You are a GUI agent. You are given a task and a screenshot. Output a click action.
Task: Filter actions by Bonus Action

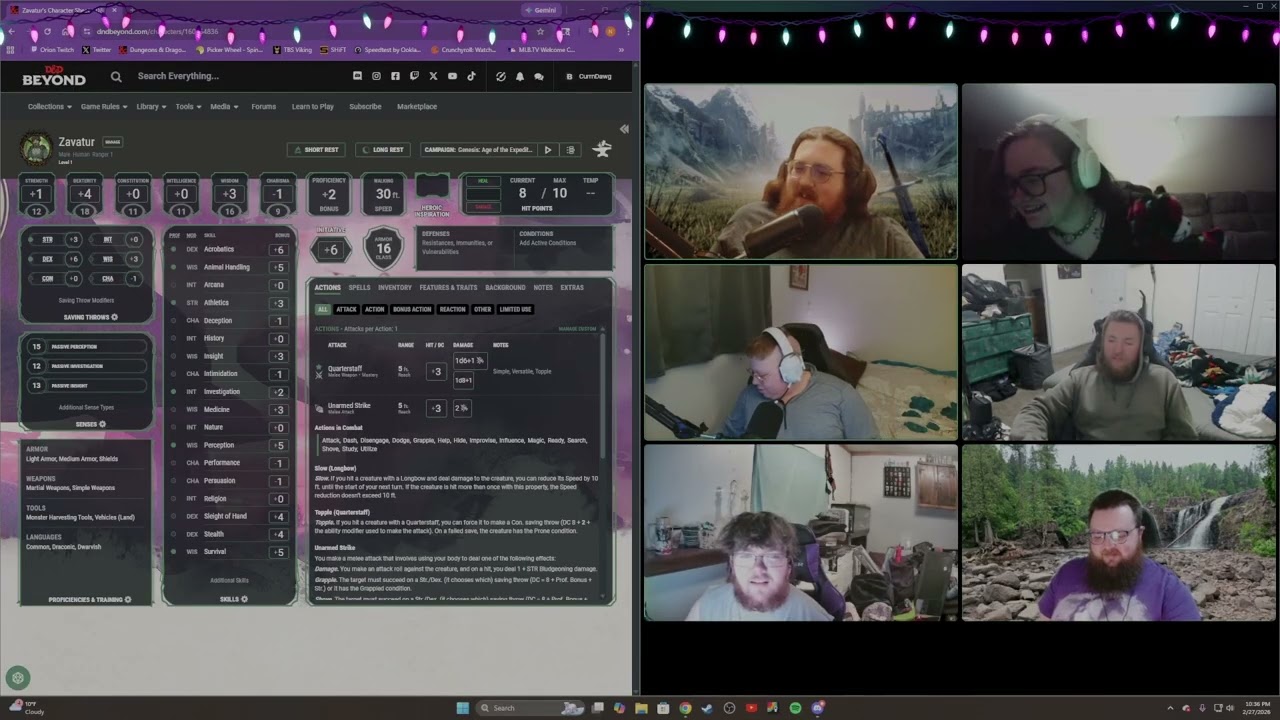(412, 310)
